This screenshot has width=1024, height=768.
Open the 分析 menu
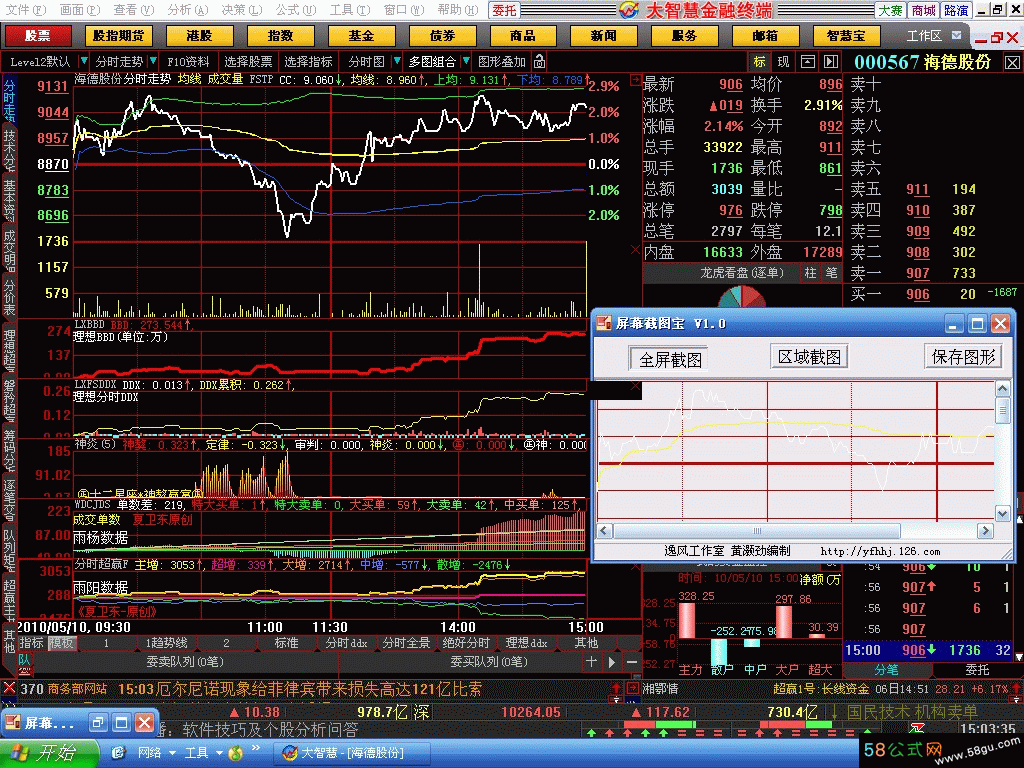(187, 10)
